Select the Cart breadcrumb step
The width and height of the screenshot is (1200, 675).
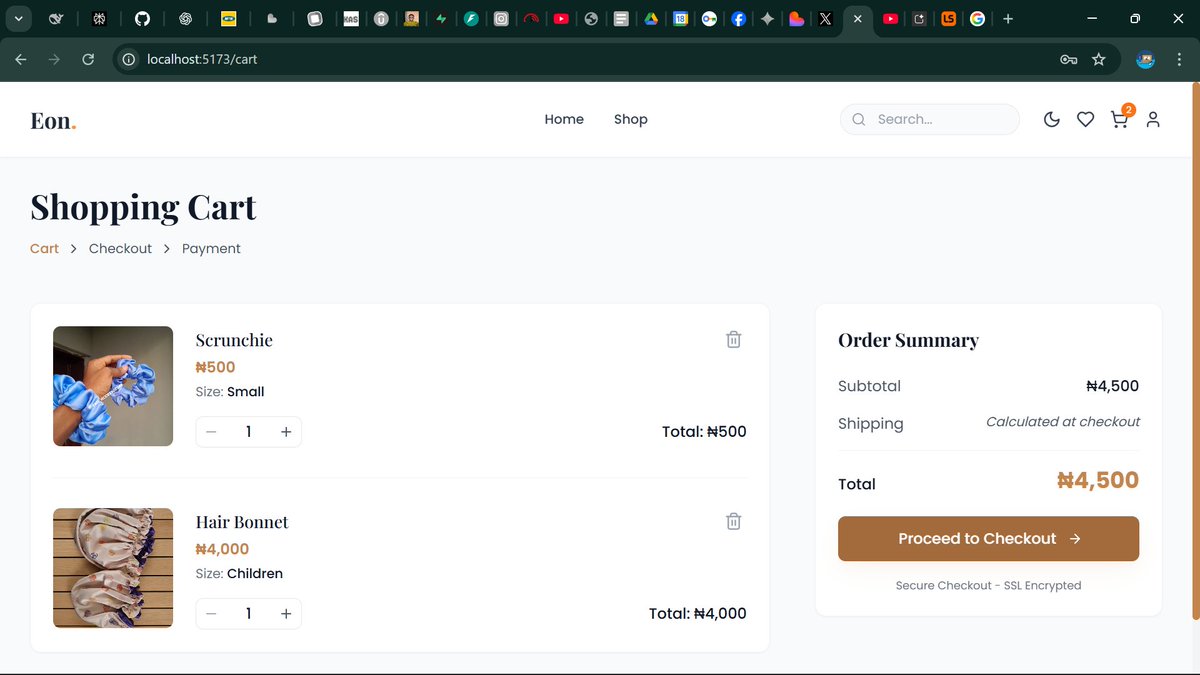point(44,248)
